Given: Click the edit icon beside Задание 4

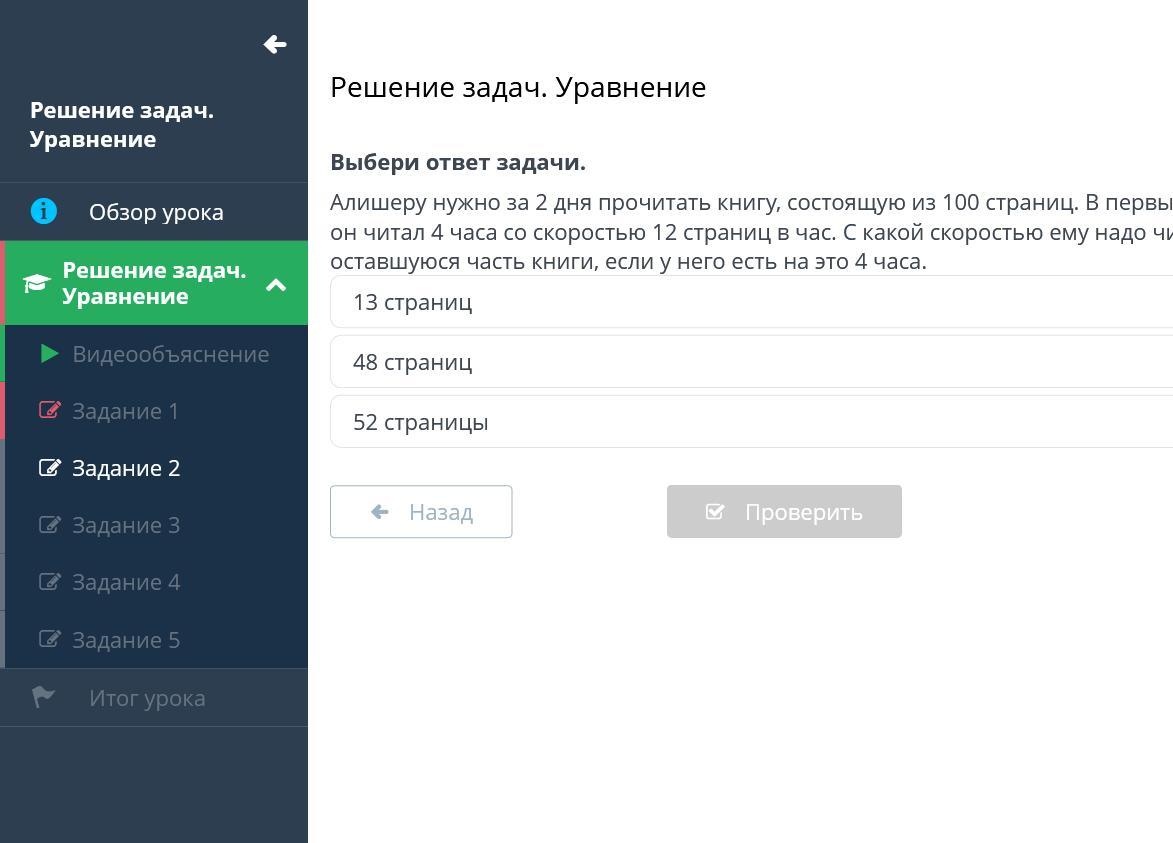Looking at the screenshot, I should (x=49, y=582).
